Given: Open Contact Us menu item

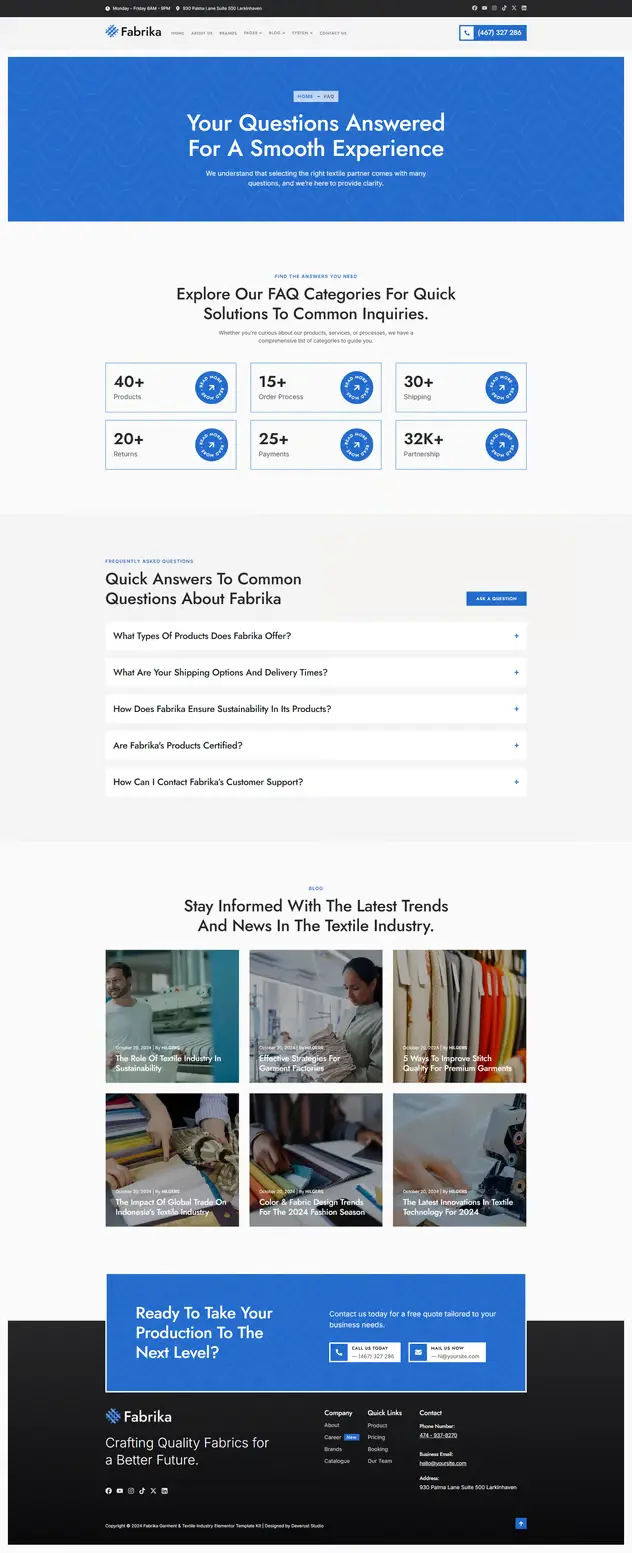Looking at the screenshot, I should pos(333,33).
